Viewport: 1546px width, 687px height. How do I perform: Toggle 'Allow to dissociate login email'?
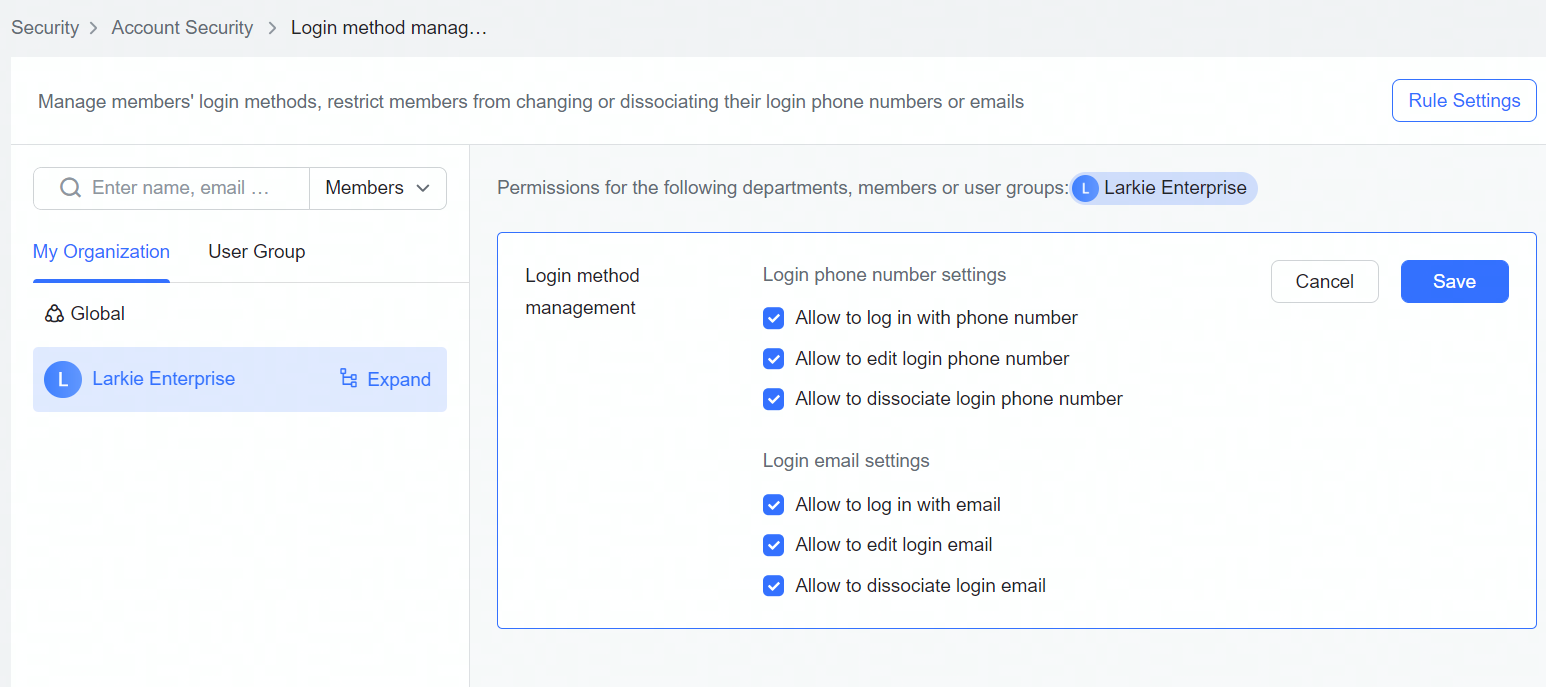[x=773, y=585]
